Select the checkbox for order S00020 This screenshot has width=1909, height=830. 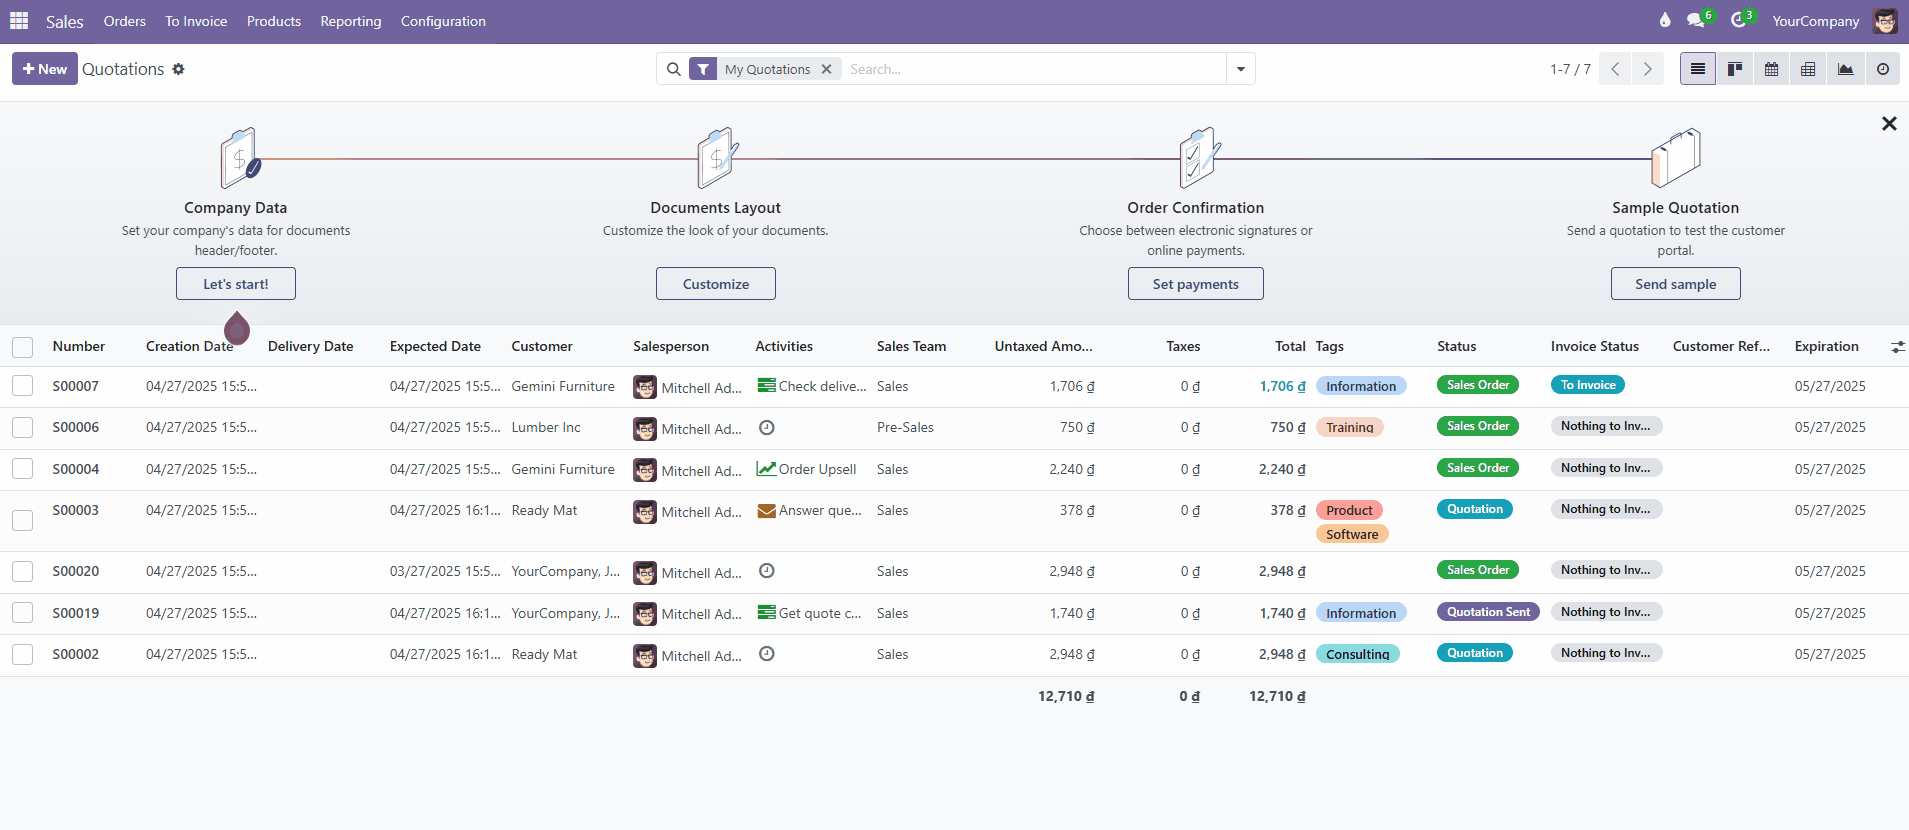point(22,571)
